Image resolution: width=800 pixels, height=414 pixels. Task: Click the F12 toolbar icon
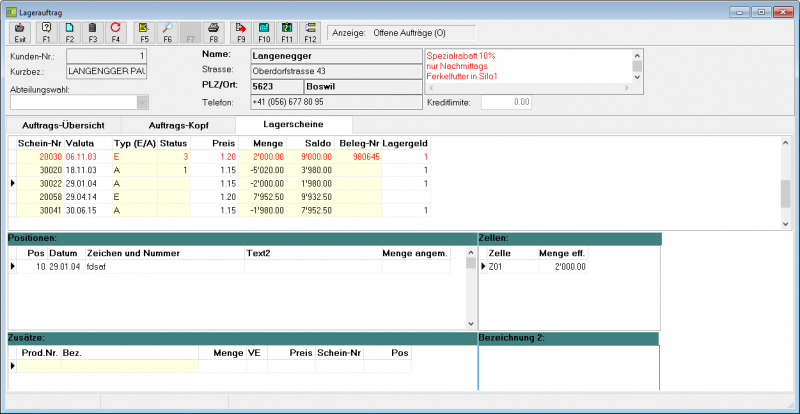[x=310, y=32]
